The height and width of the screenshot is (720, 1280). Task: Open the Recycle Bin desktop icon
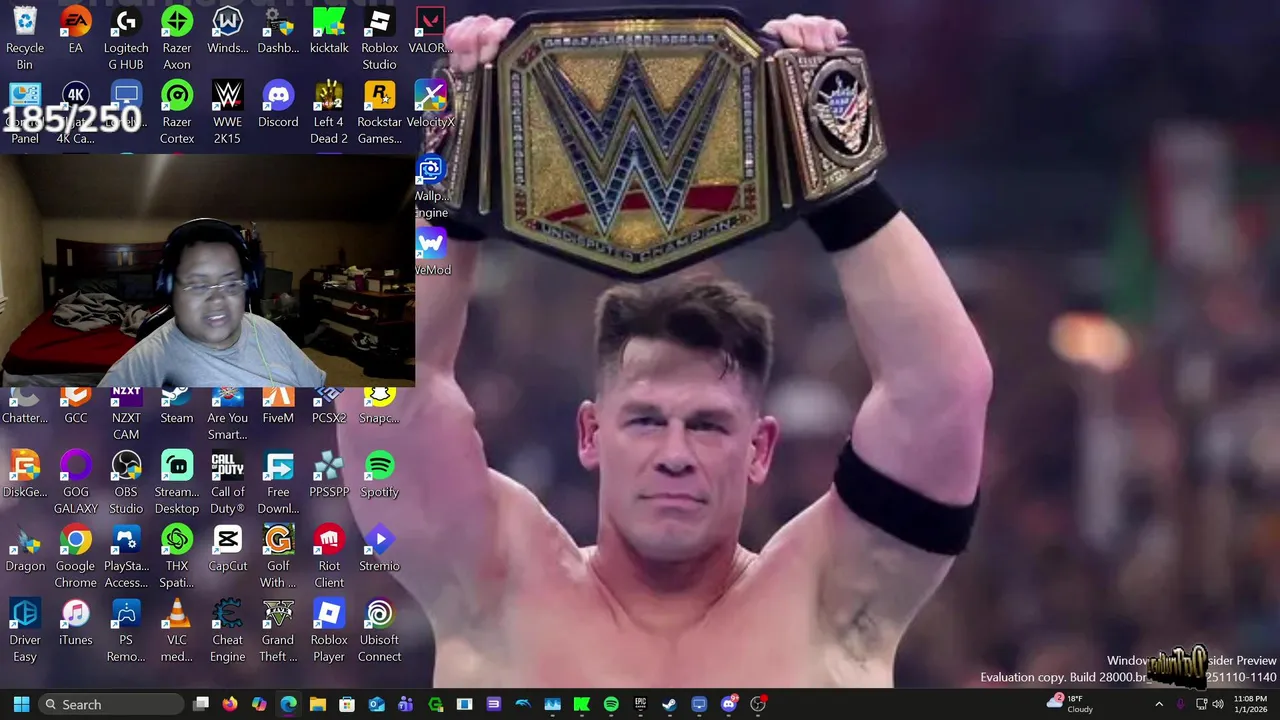click(25, 38)
